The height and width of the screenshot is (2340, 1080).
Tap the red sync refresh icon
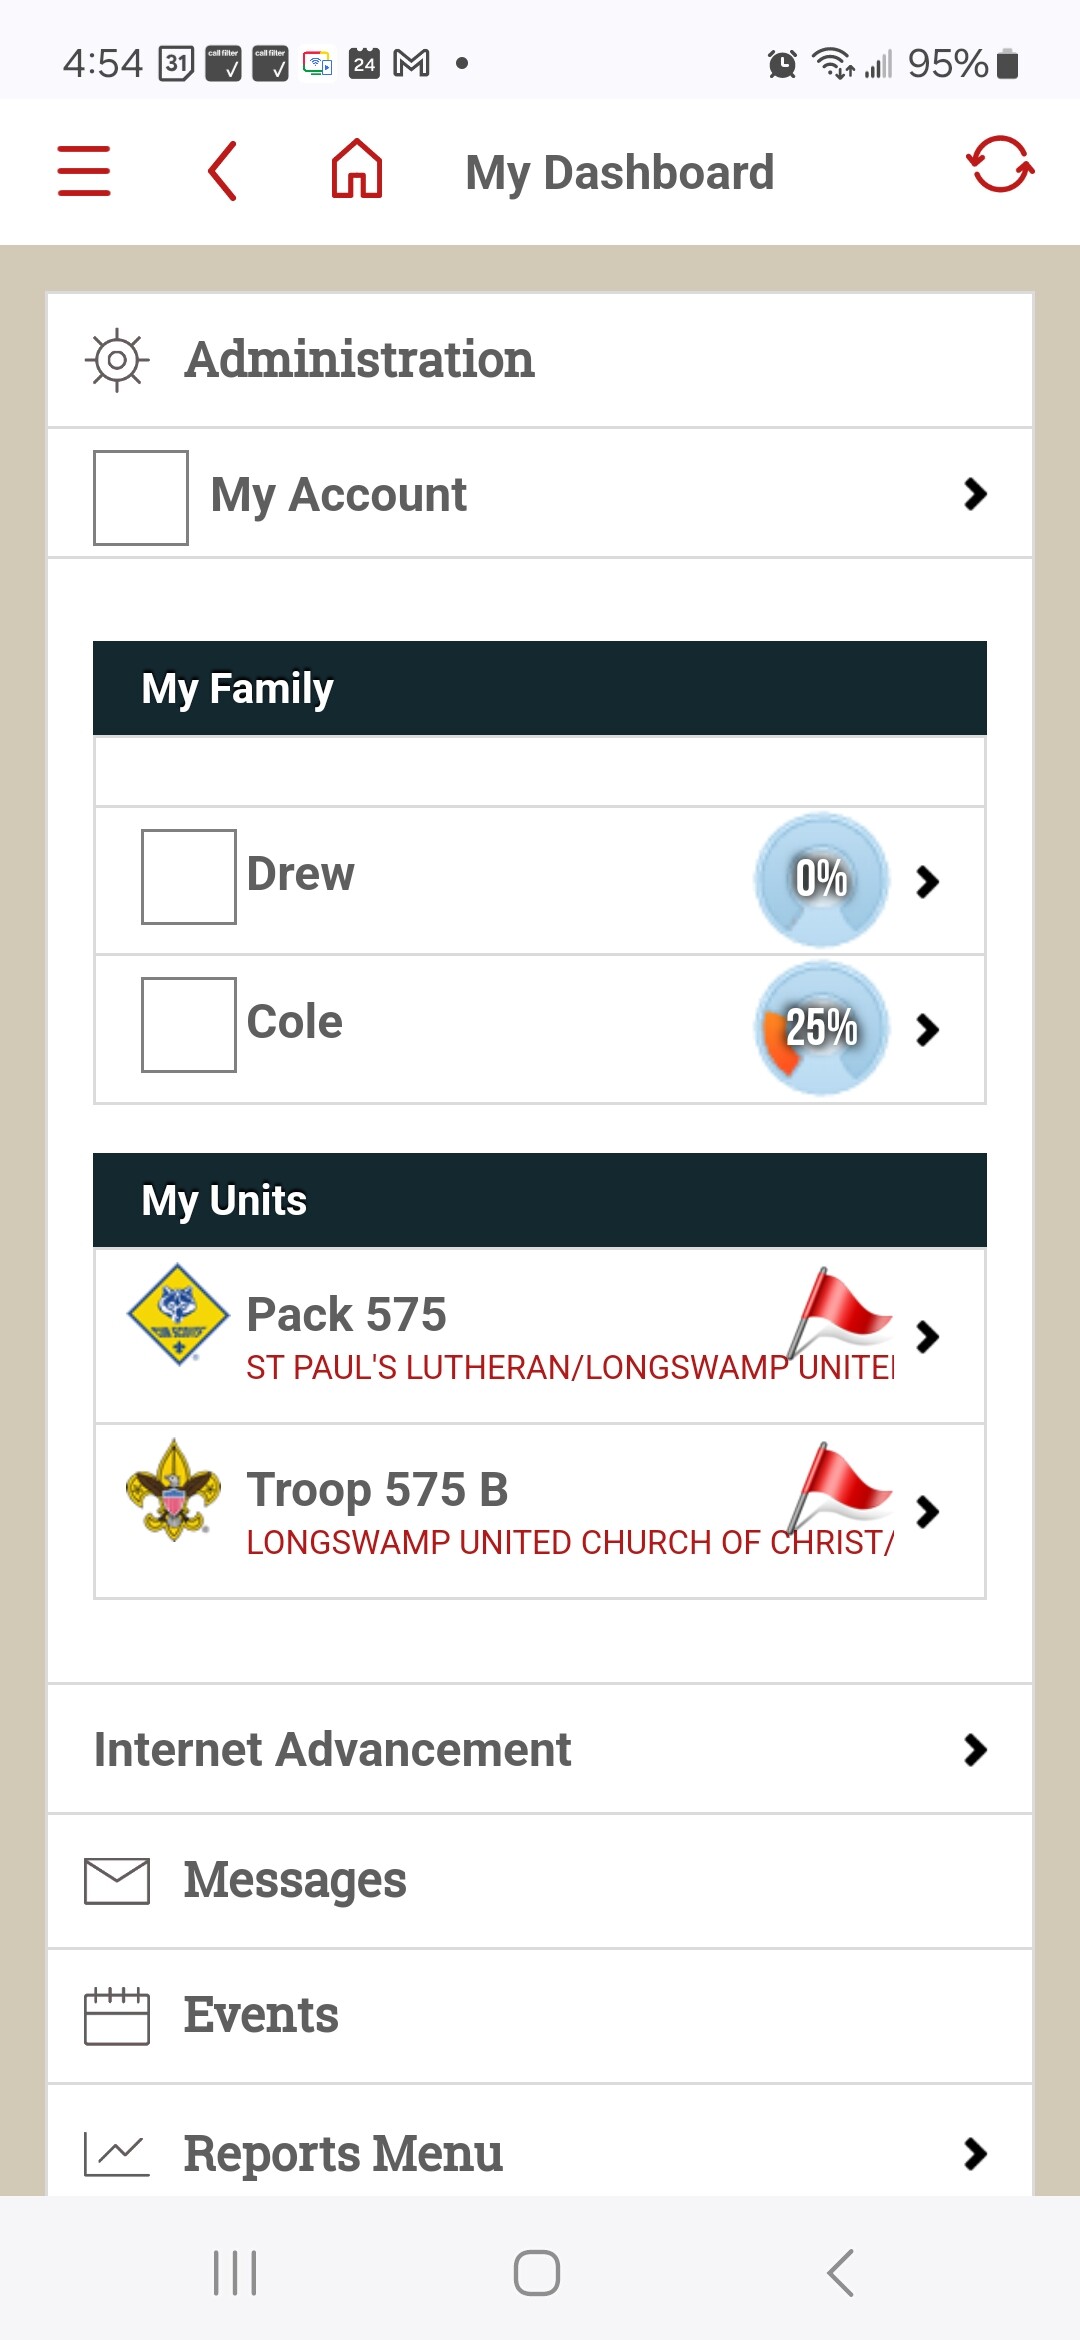1000,165
